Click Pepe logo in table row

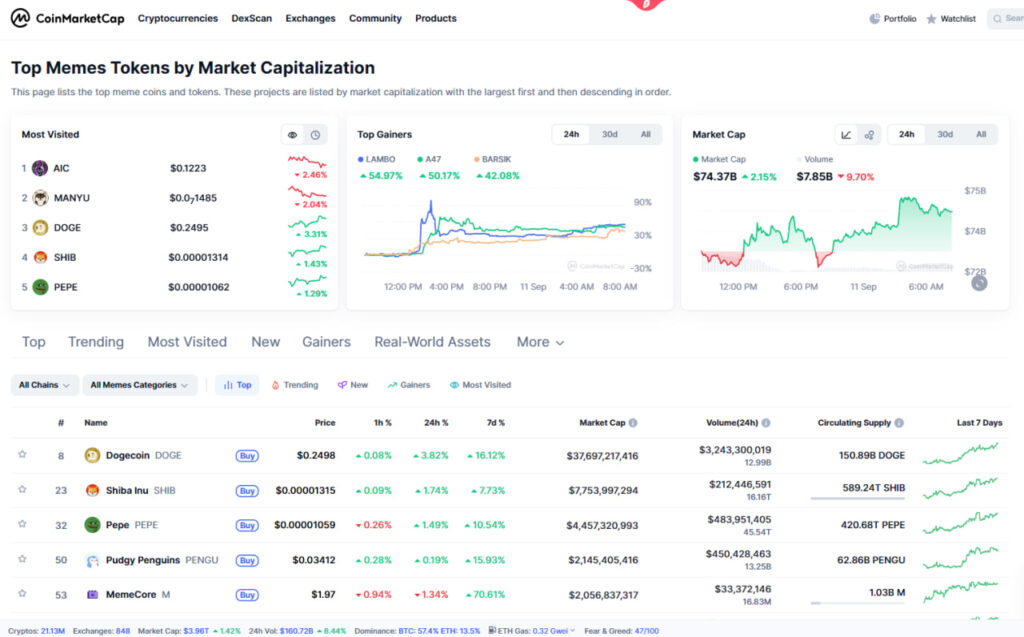pos(92,525)
